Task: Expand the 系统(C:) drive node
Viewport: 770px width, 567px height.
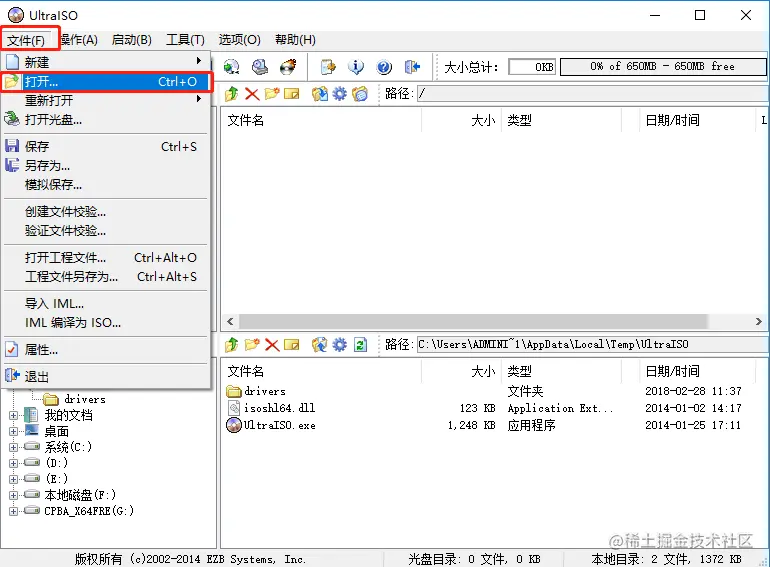Action: click(13, 447)
